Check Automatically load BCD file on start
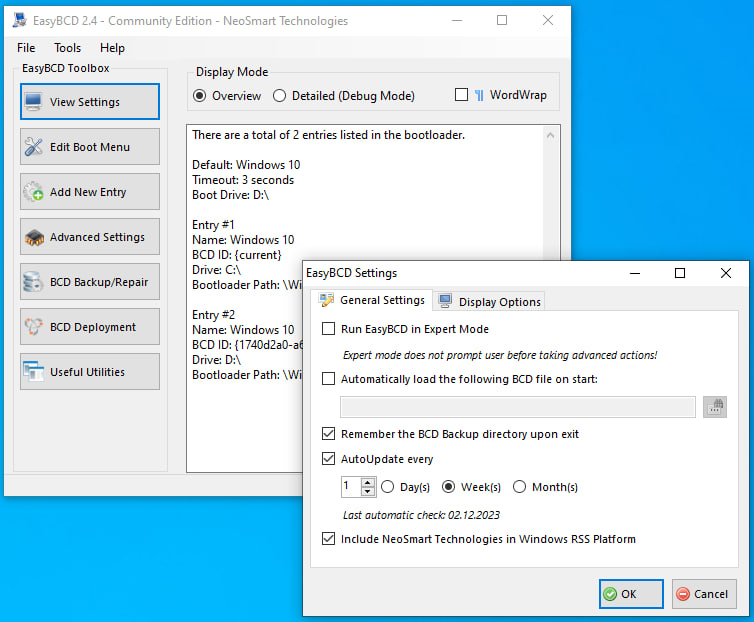 [x=328, y=379]
